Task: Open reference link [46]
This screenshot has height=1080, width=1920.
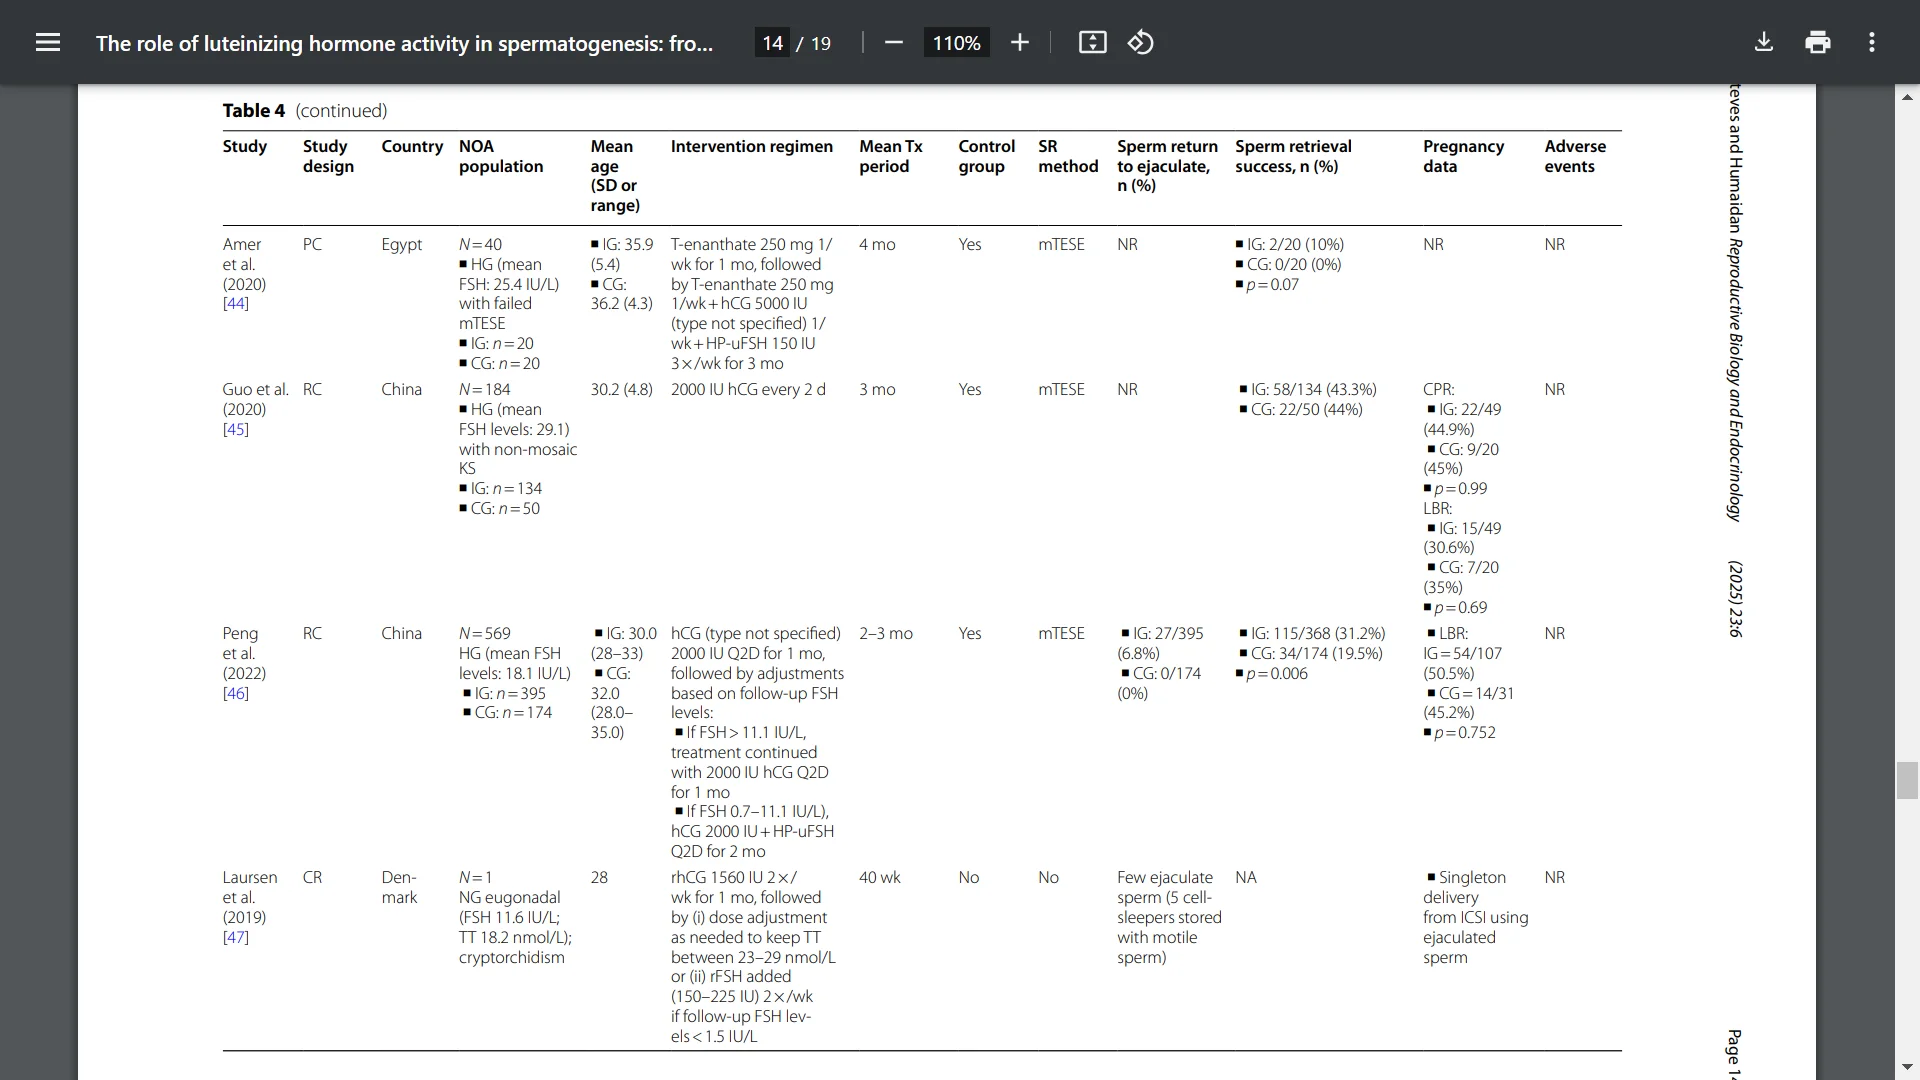Action: pyautogui.click(x=235, y=693)
